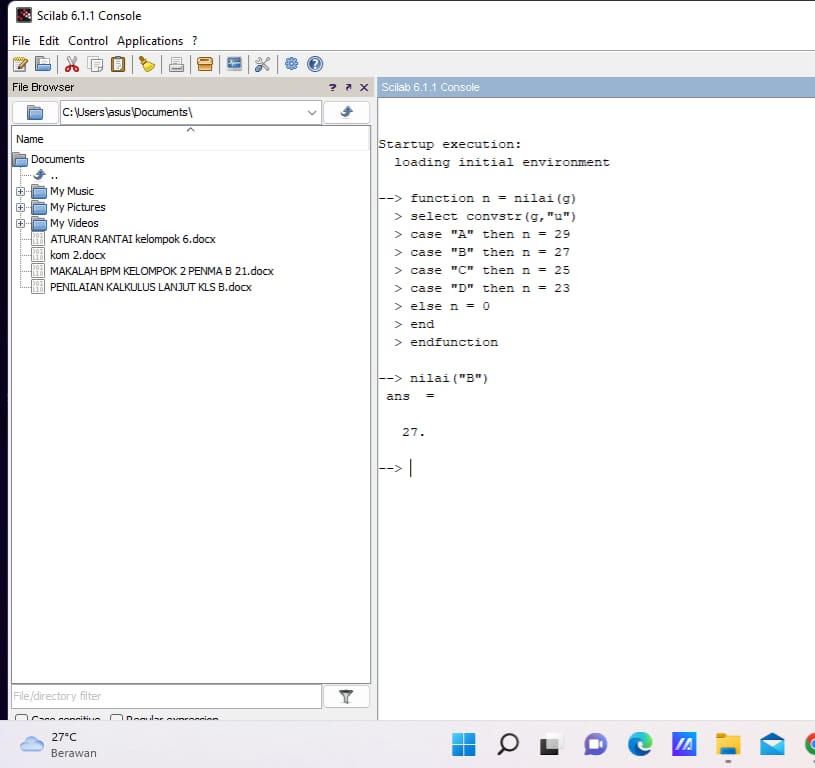Screen dimensions: 815x768
Task: Cut selection with the scissors icon
Action: (72, 64)
